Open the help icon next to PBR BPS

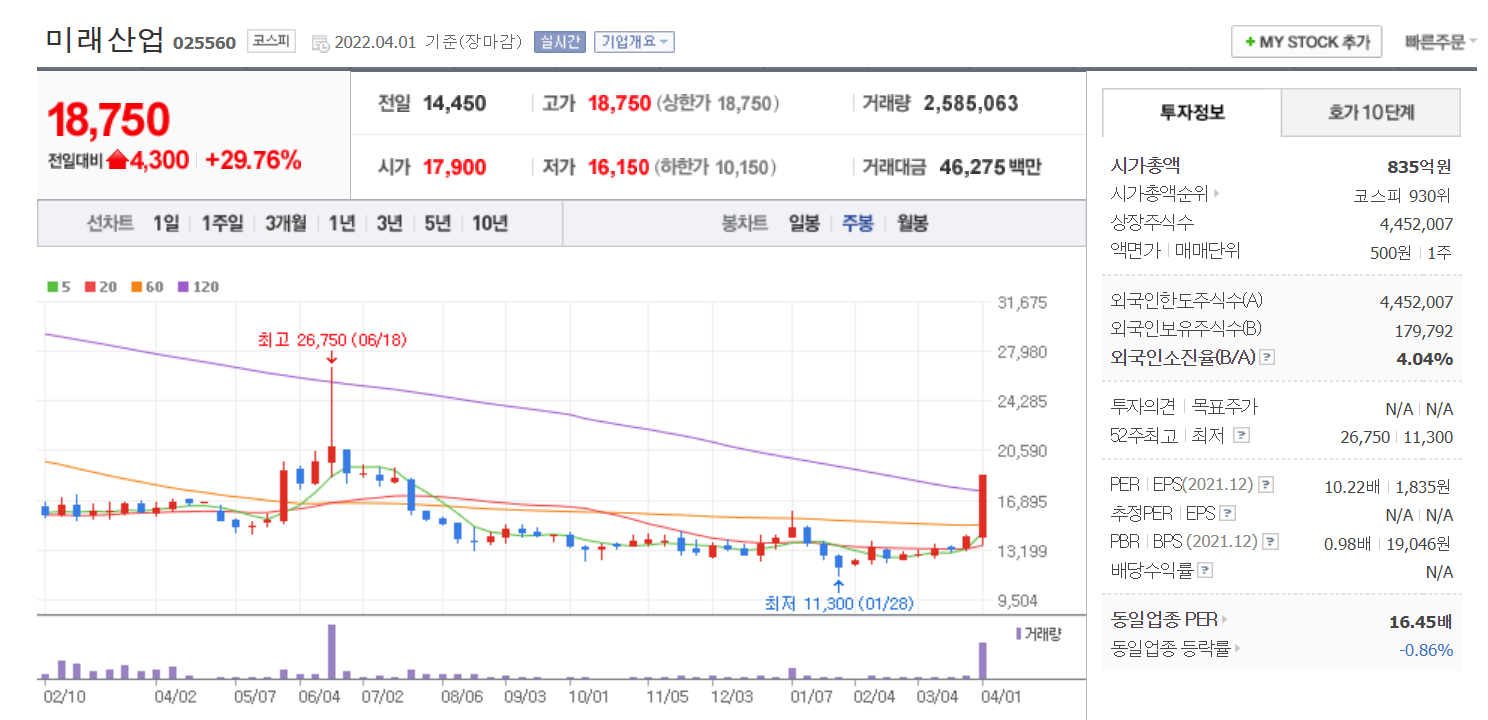tap(1270, 542)
